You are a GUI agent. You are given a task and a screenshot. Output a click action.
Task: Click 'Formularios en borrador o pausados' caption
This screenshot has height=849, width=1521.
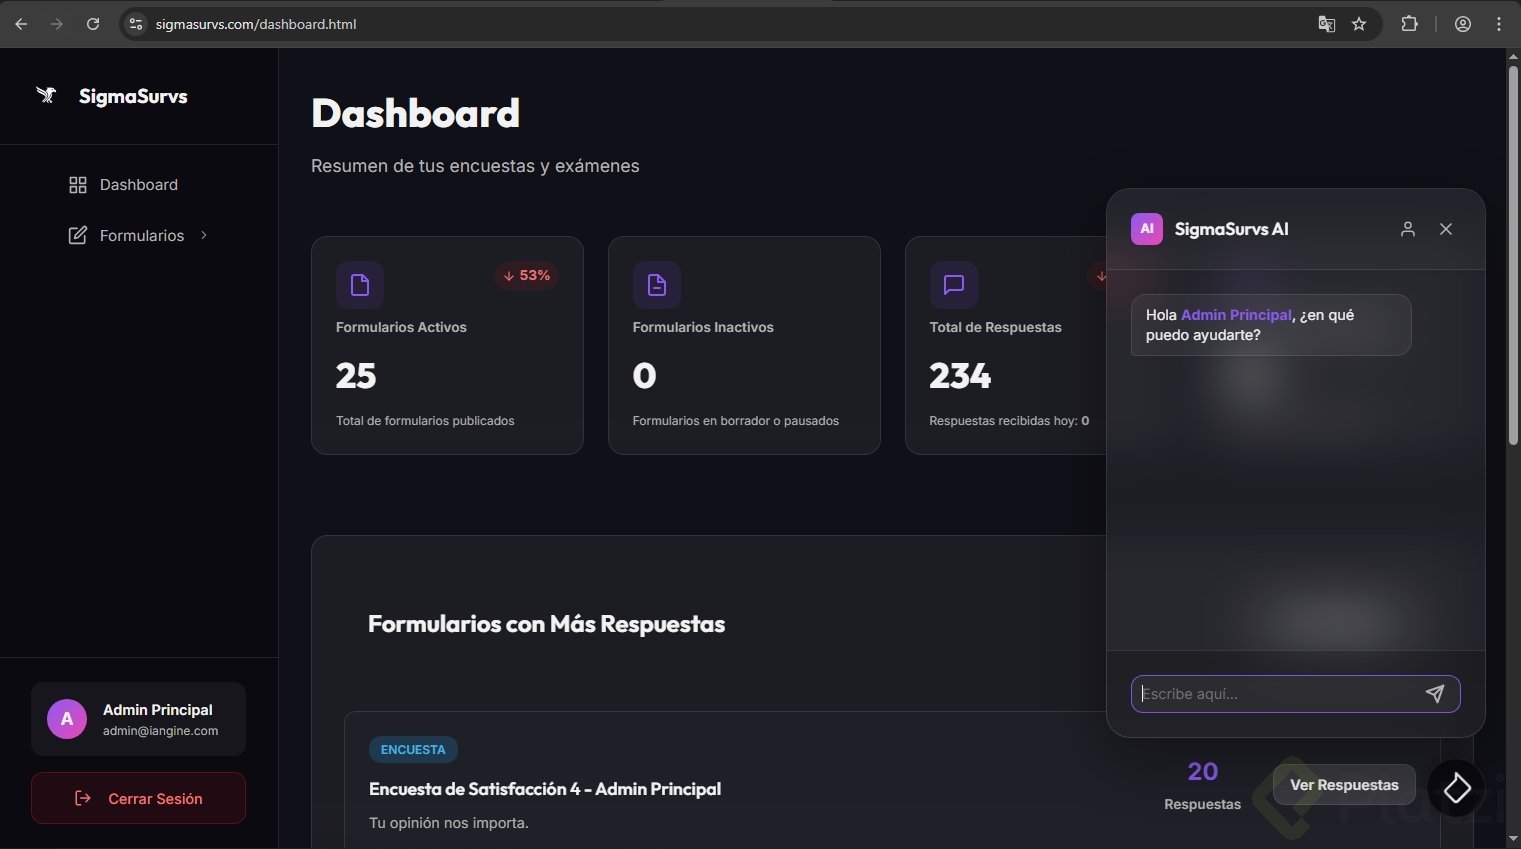(x=736, y=421)
